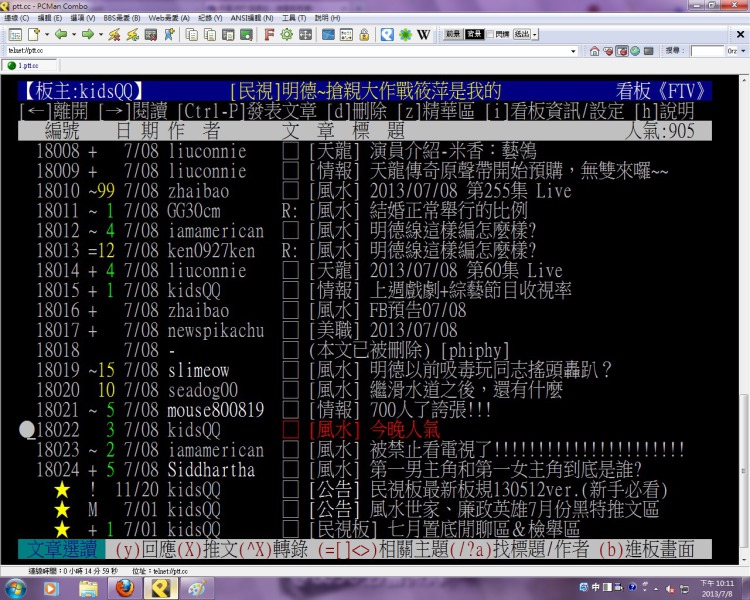Click the blue Q search icon

click(387, 34)
